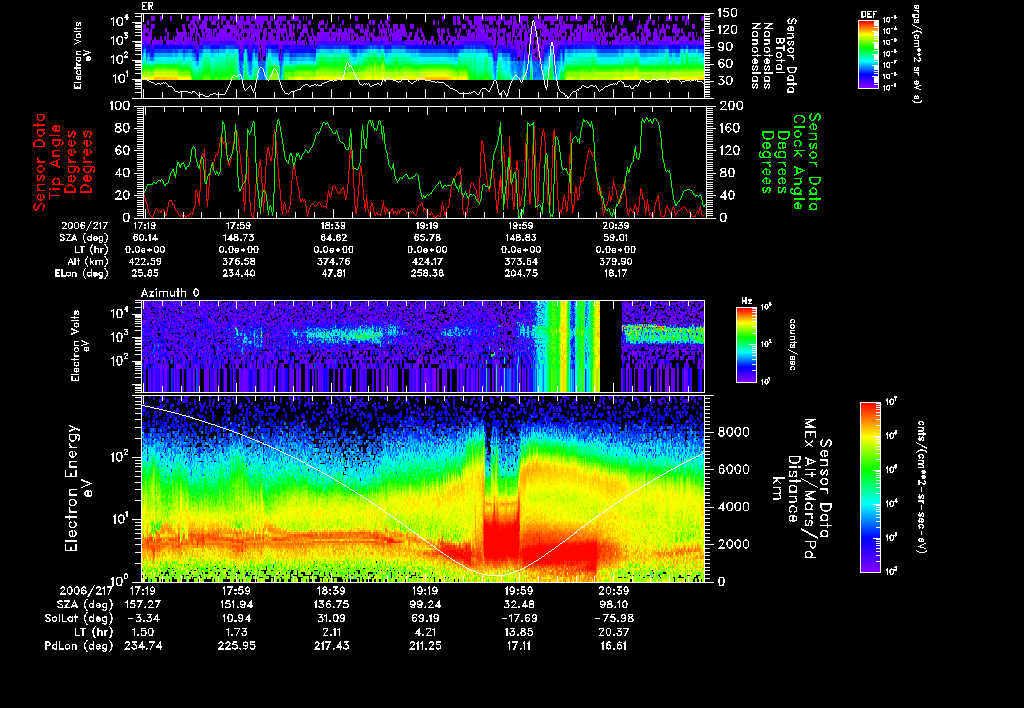Click the altitude value "373.64"
Screen dimensions: 1024x708
coord(522,261)
